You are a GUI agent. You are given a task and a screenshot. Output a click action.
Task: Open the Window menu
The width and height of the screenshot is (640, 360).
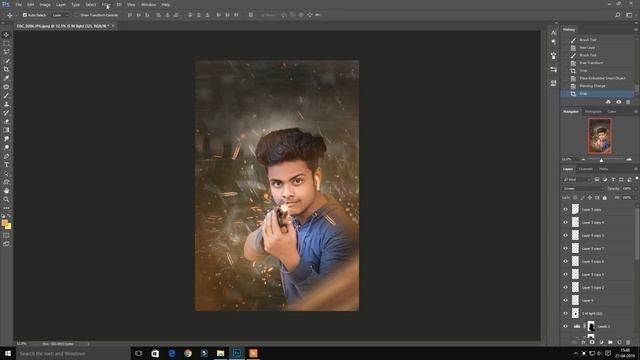tap(148, 4)
